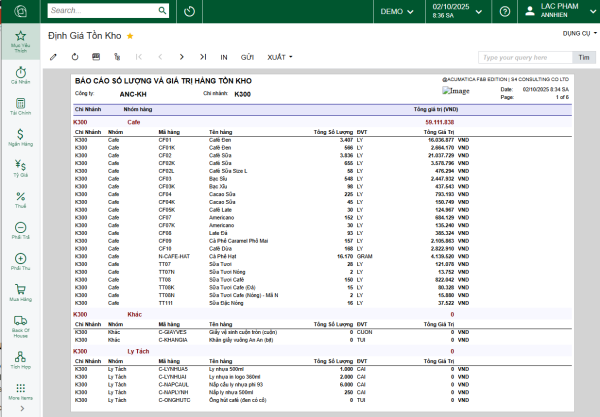
Task: Open the help question mark icon
Action: [x=503, y=11]
